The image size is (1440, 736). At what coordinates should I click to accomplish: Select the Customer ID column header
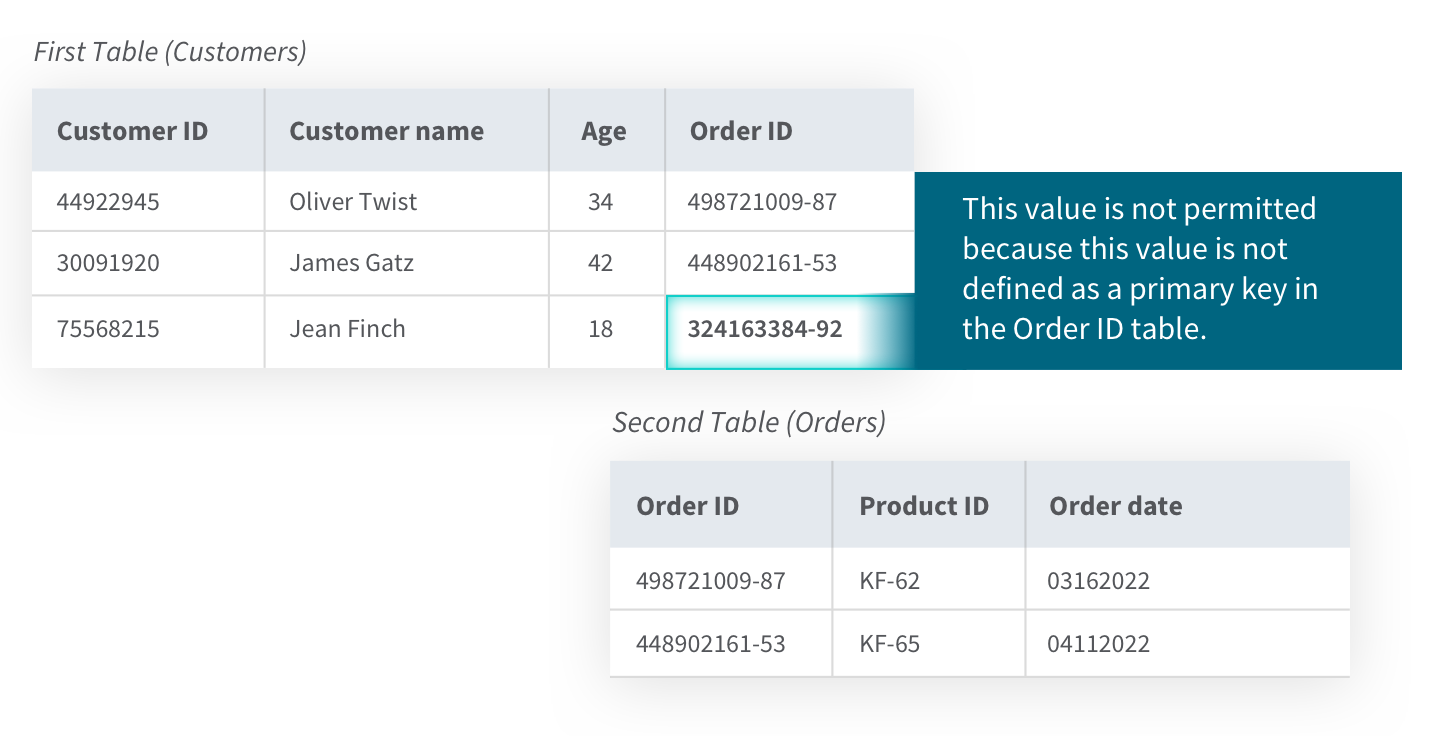pos(148,130)
